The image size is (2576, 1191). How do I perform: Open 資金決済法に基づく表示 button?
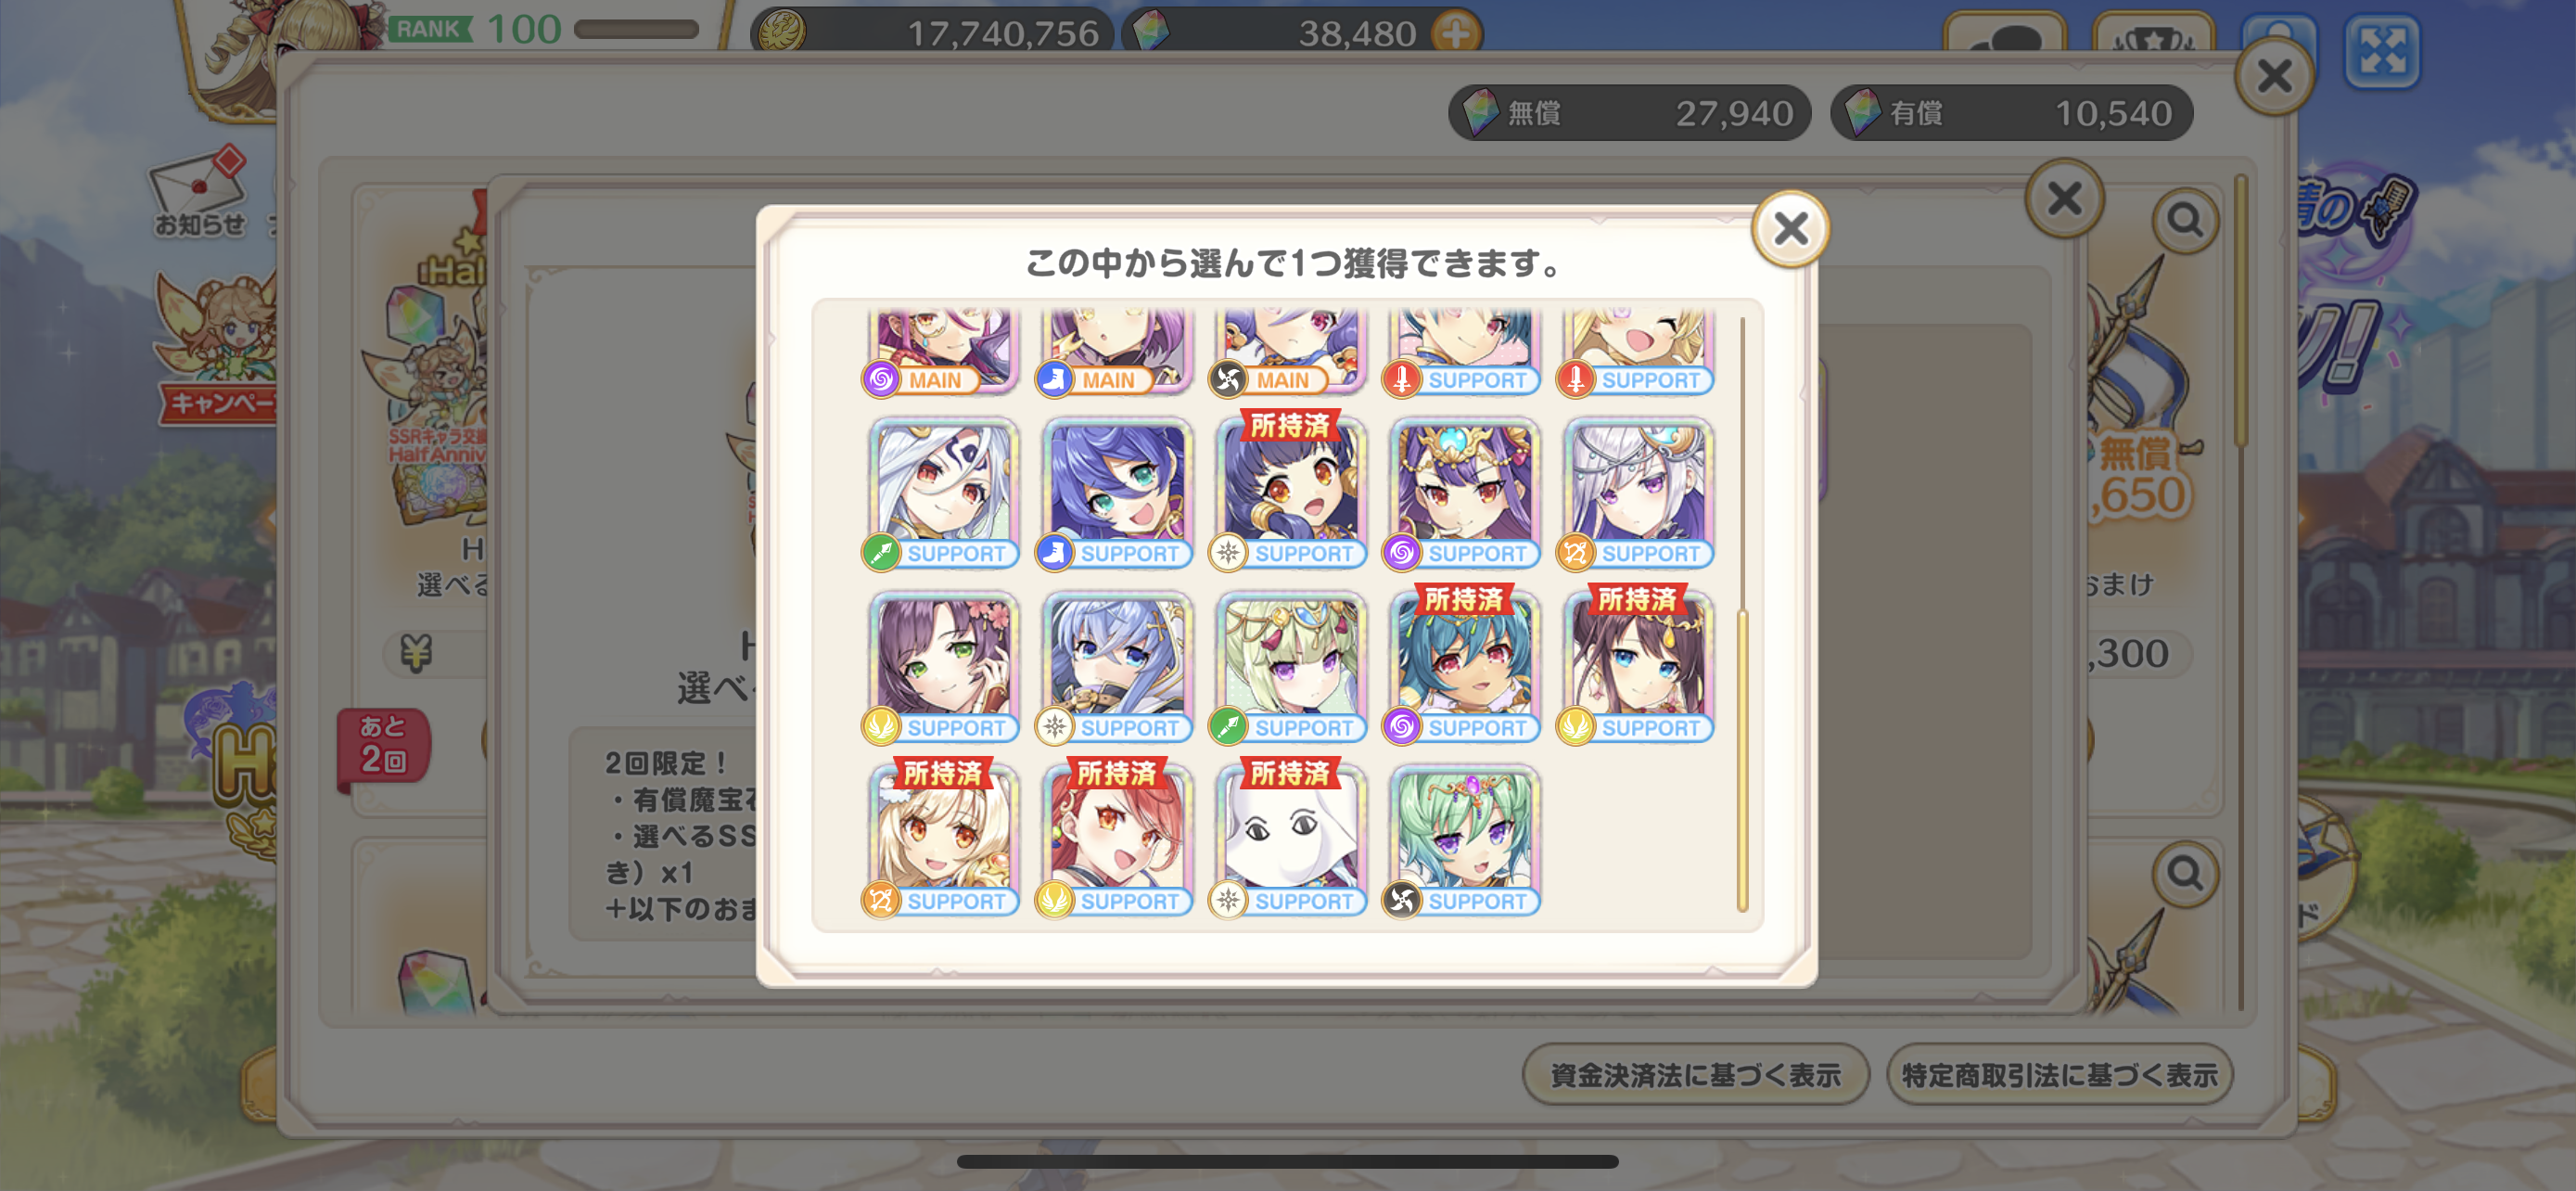(1695, 1075)
